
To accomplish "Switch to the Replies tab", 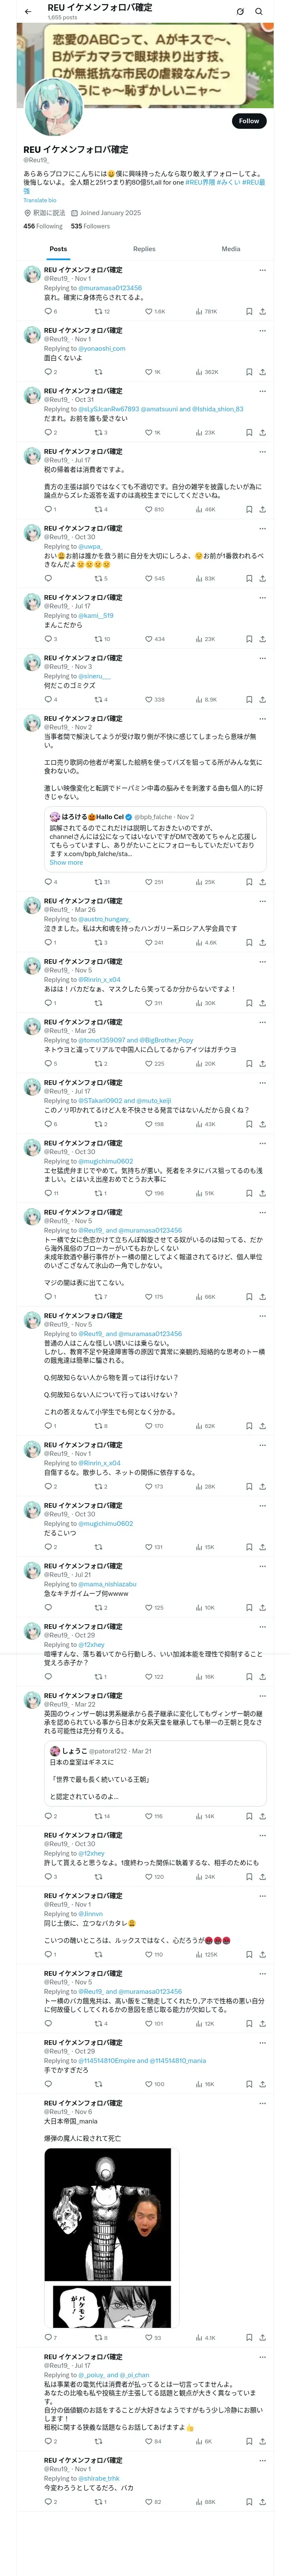I will click(x=144, y=249).
